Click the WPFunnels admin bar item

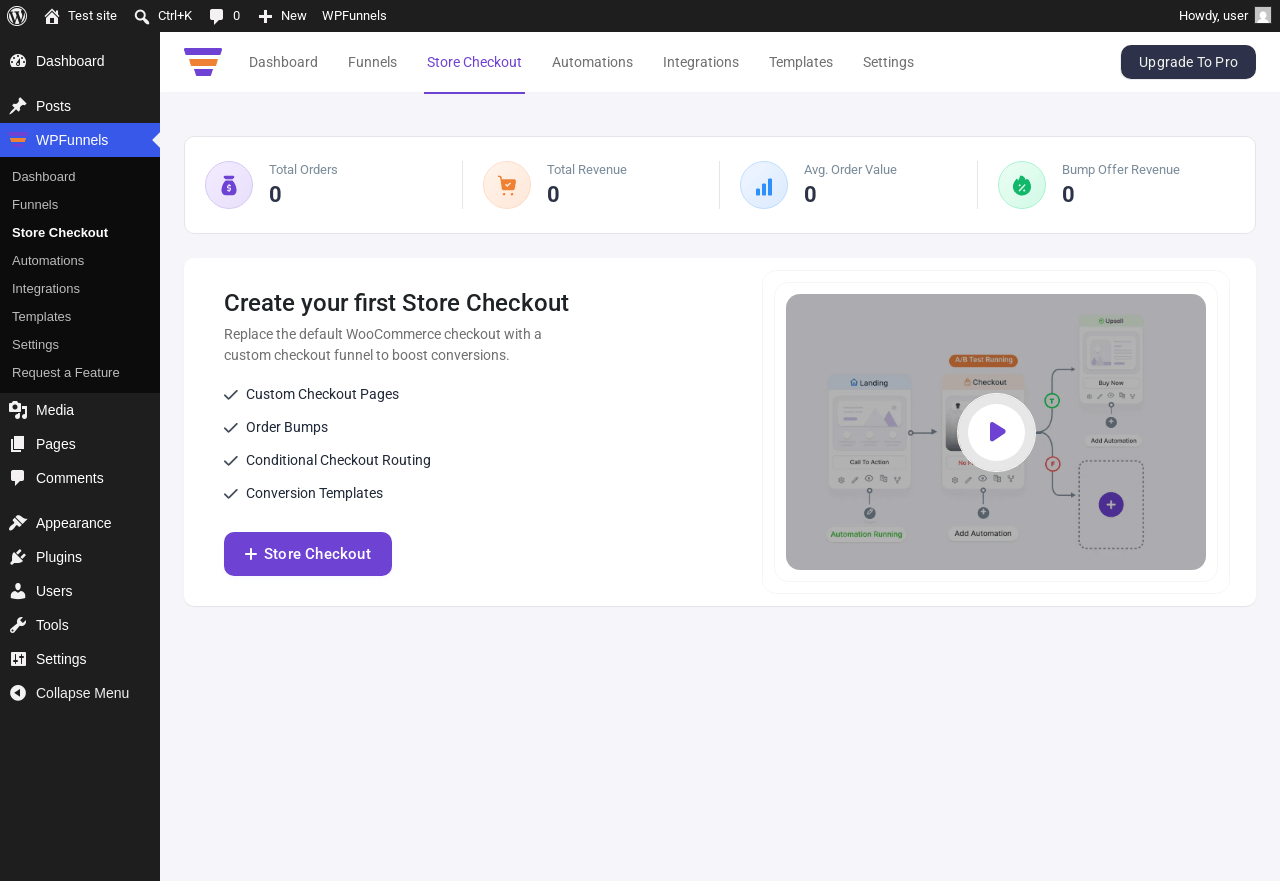[354, 16]
